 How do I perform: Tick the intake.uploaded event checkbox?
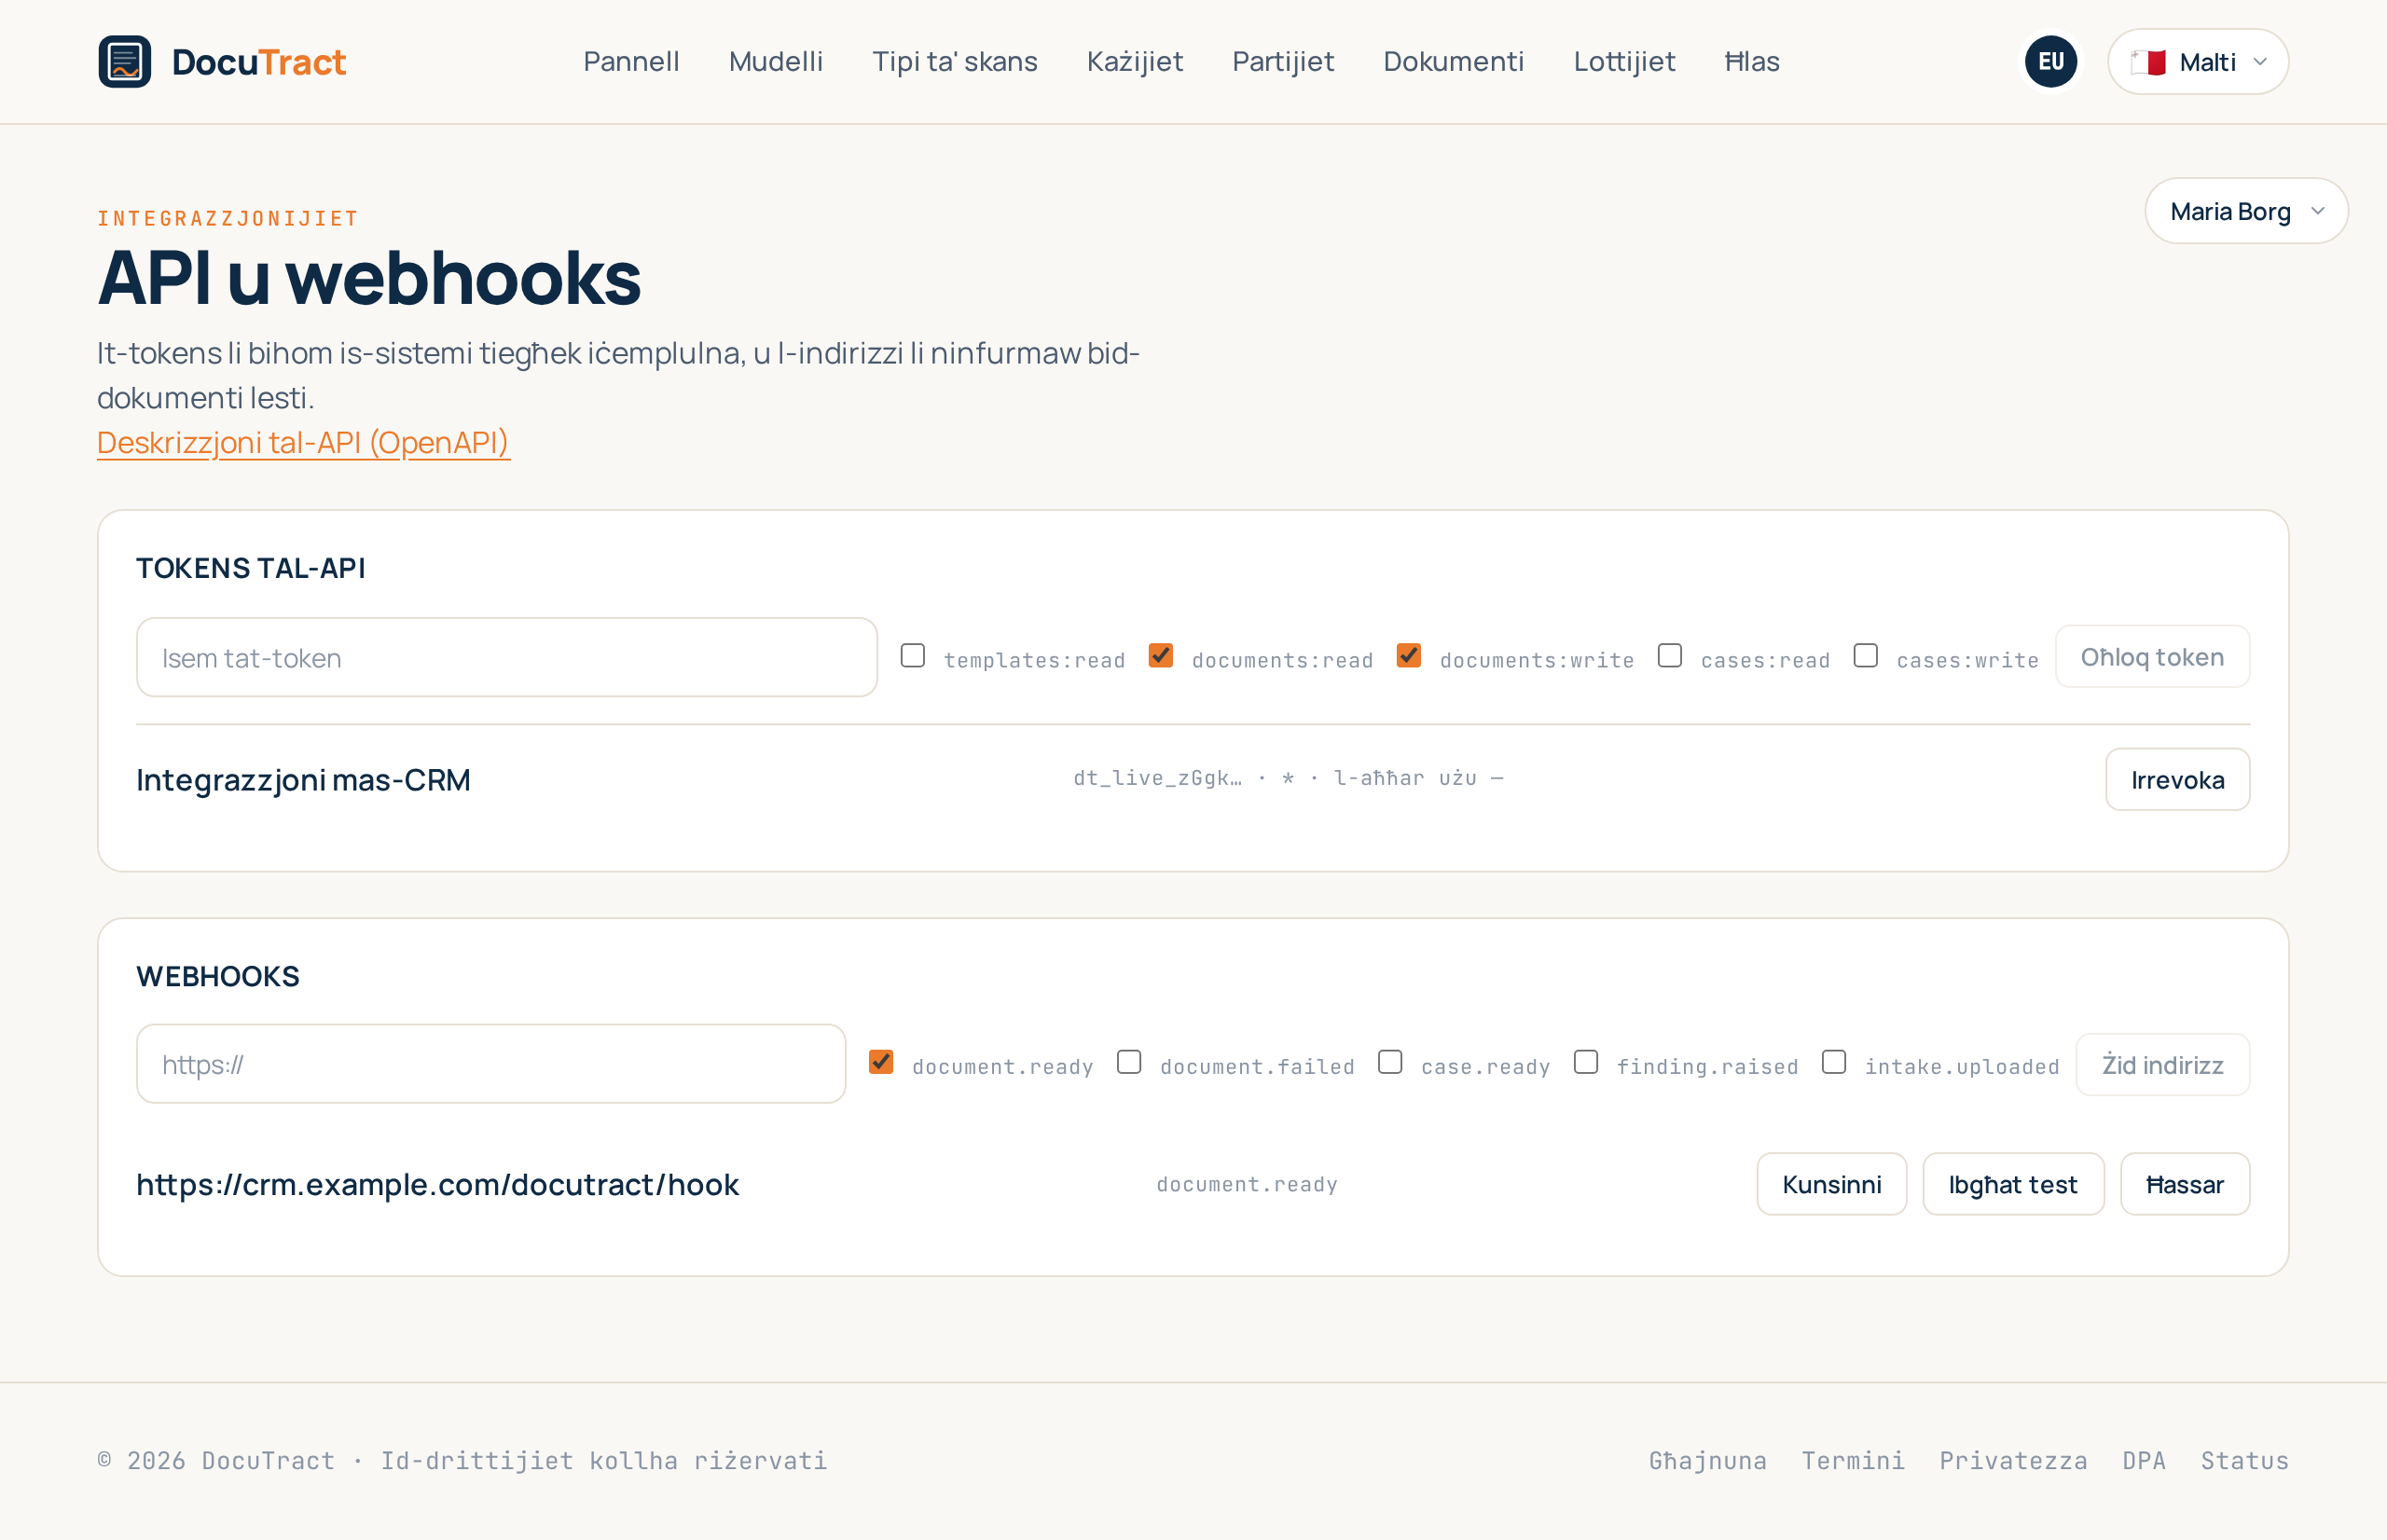[1833, 1061]
